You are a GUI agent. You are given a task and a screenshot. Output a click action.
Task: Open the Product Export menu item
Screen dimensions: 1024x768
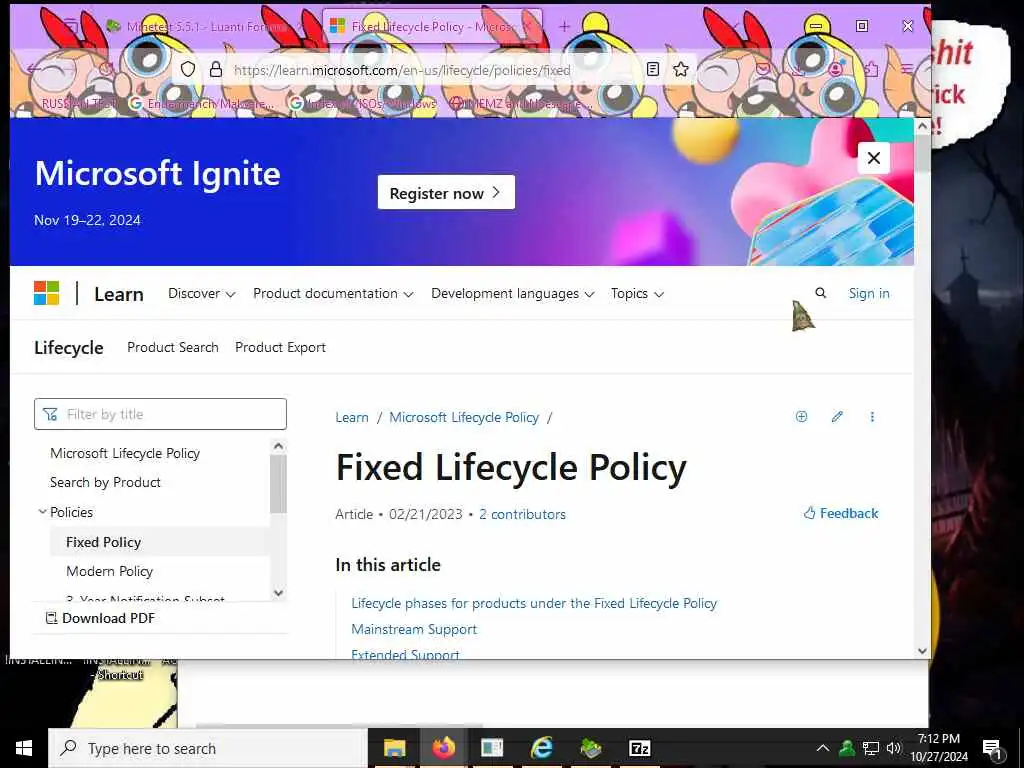click(x=280, y=347)
